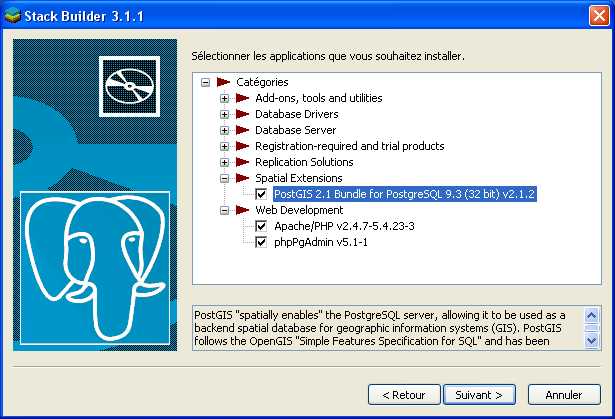Select the Web Development row
Image resolution: width=615 pixels, height=419 pixels.
point(299,210)
